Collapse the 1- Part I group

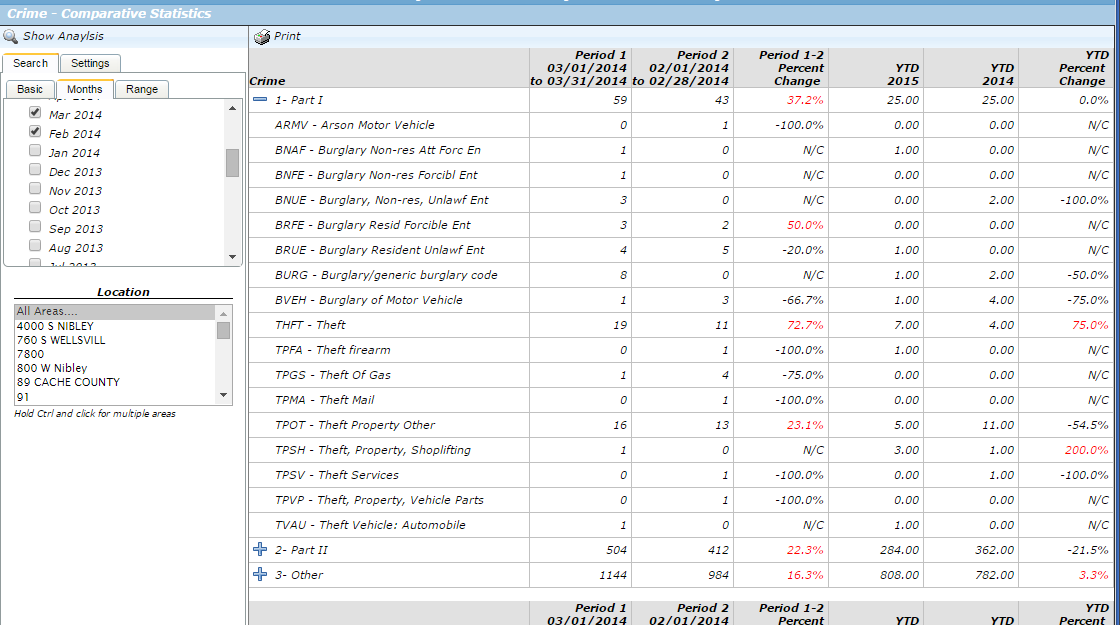[x=260, y=100]
